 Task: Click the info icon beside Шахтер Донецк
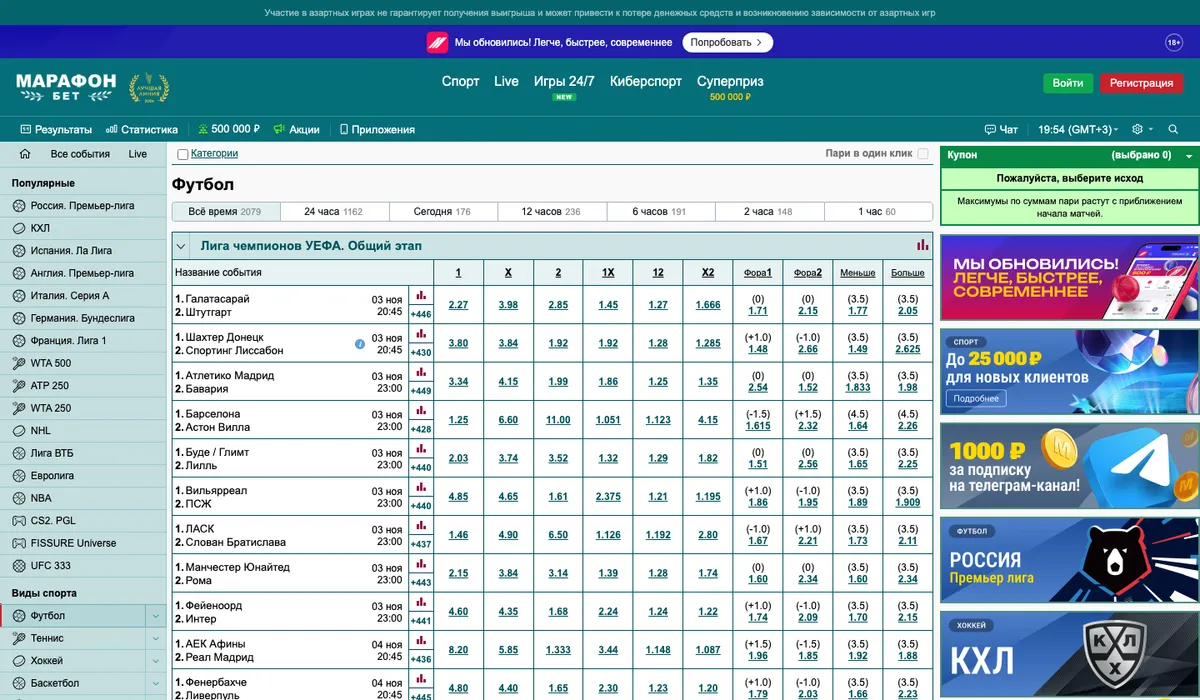tap(360, 344)
